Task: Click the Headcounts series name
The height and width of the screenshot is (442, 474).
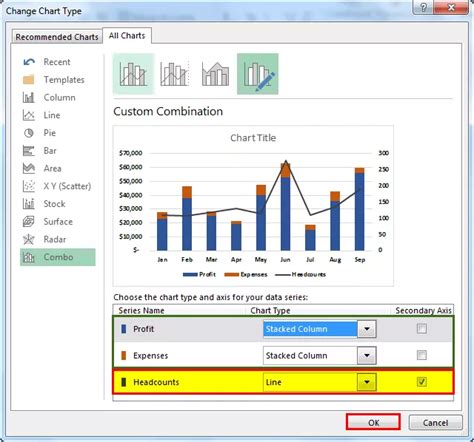Action: [x=156, y=382]
